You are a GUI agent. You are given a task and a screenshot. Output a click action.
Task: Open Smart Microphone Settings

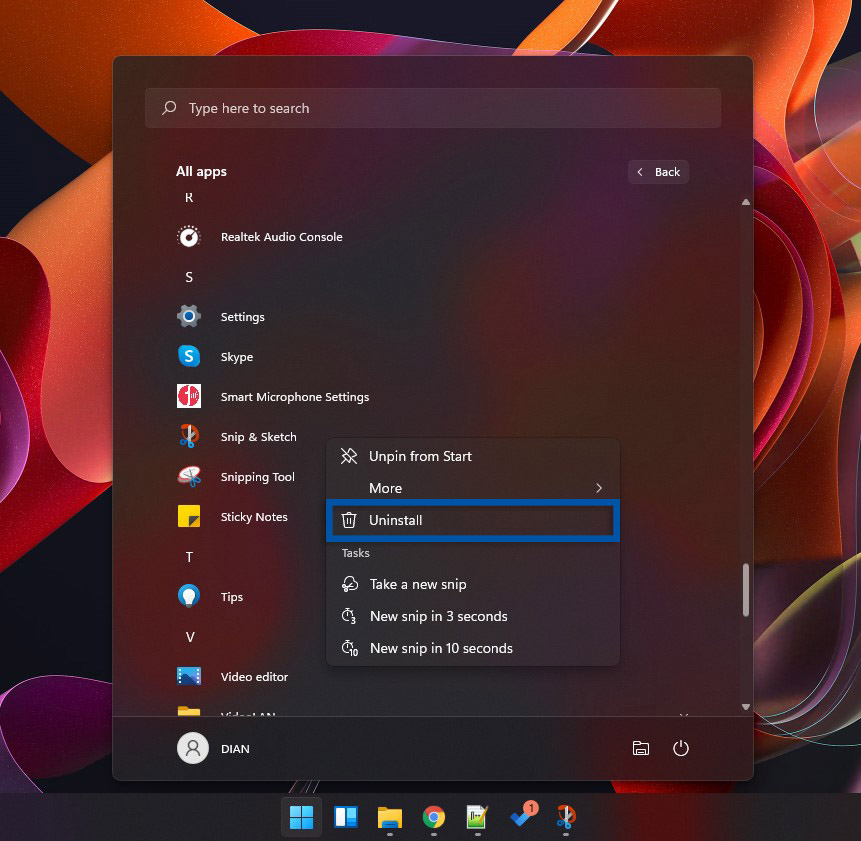point(294,396)
